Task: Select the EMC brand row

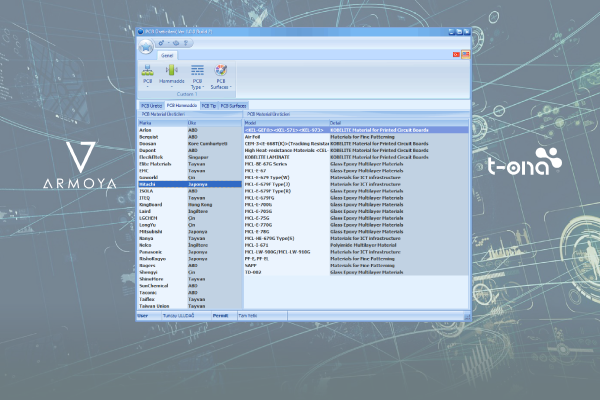Action: 190,171
